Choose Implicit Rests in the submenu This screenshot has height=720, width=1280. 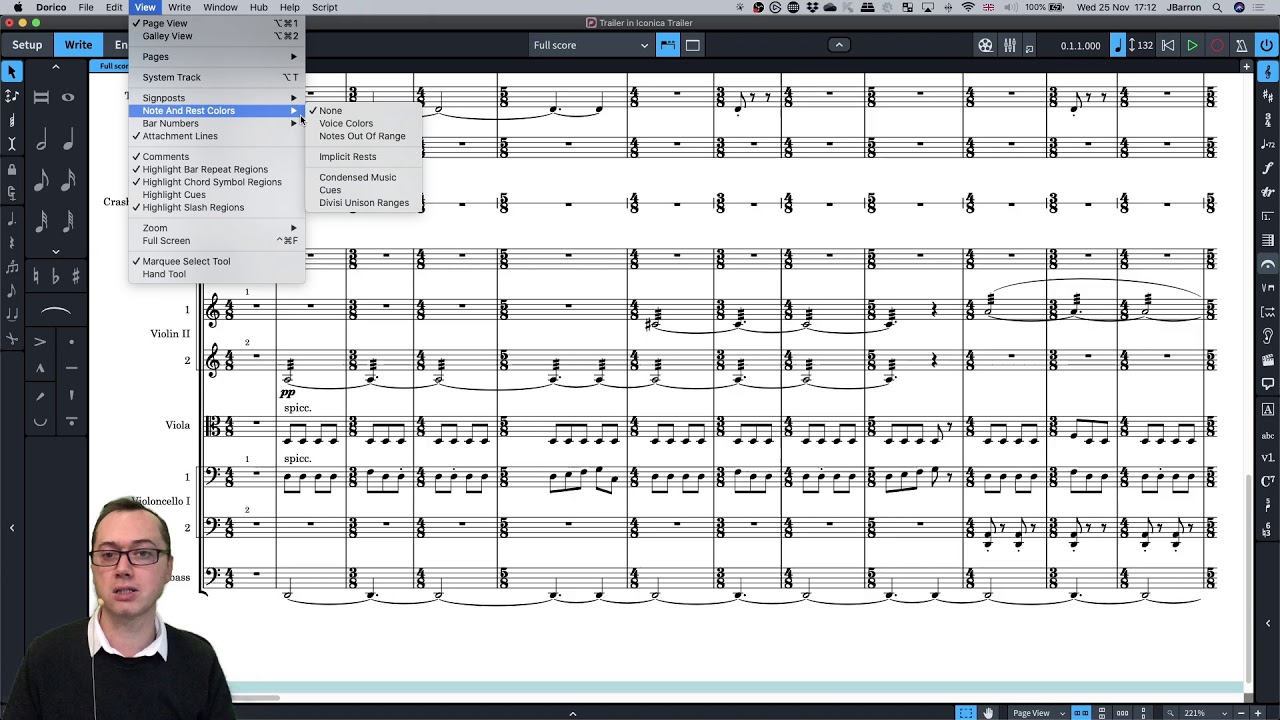click(x=348, y=157)
